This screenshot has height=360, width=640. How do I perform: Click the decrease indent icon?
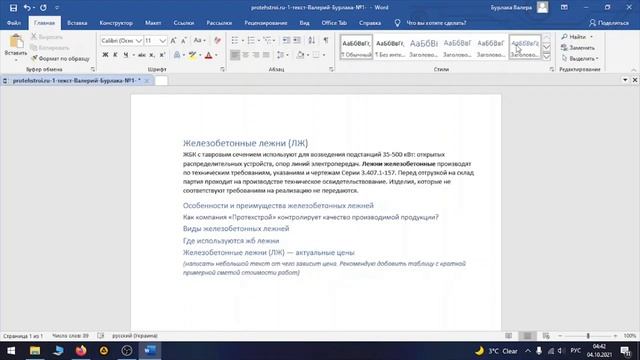click(x=286, y=40)
